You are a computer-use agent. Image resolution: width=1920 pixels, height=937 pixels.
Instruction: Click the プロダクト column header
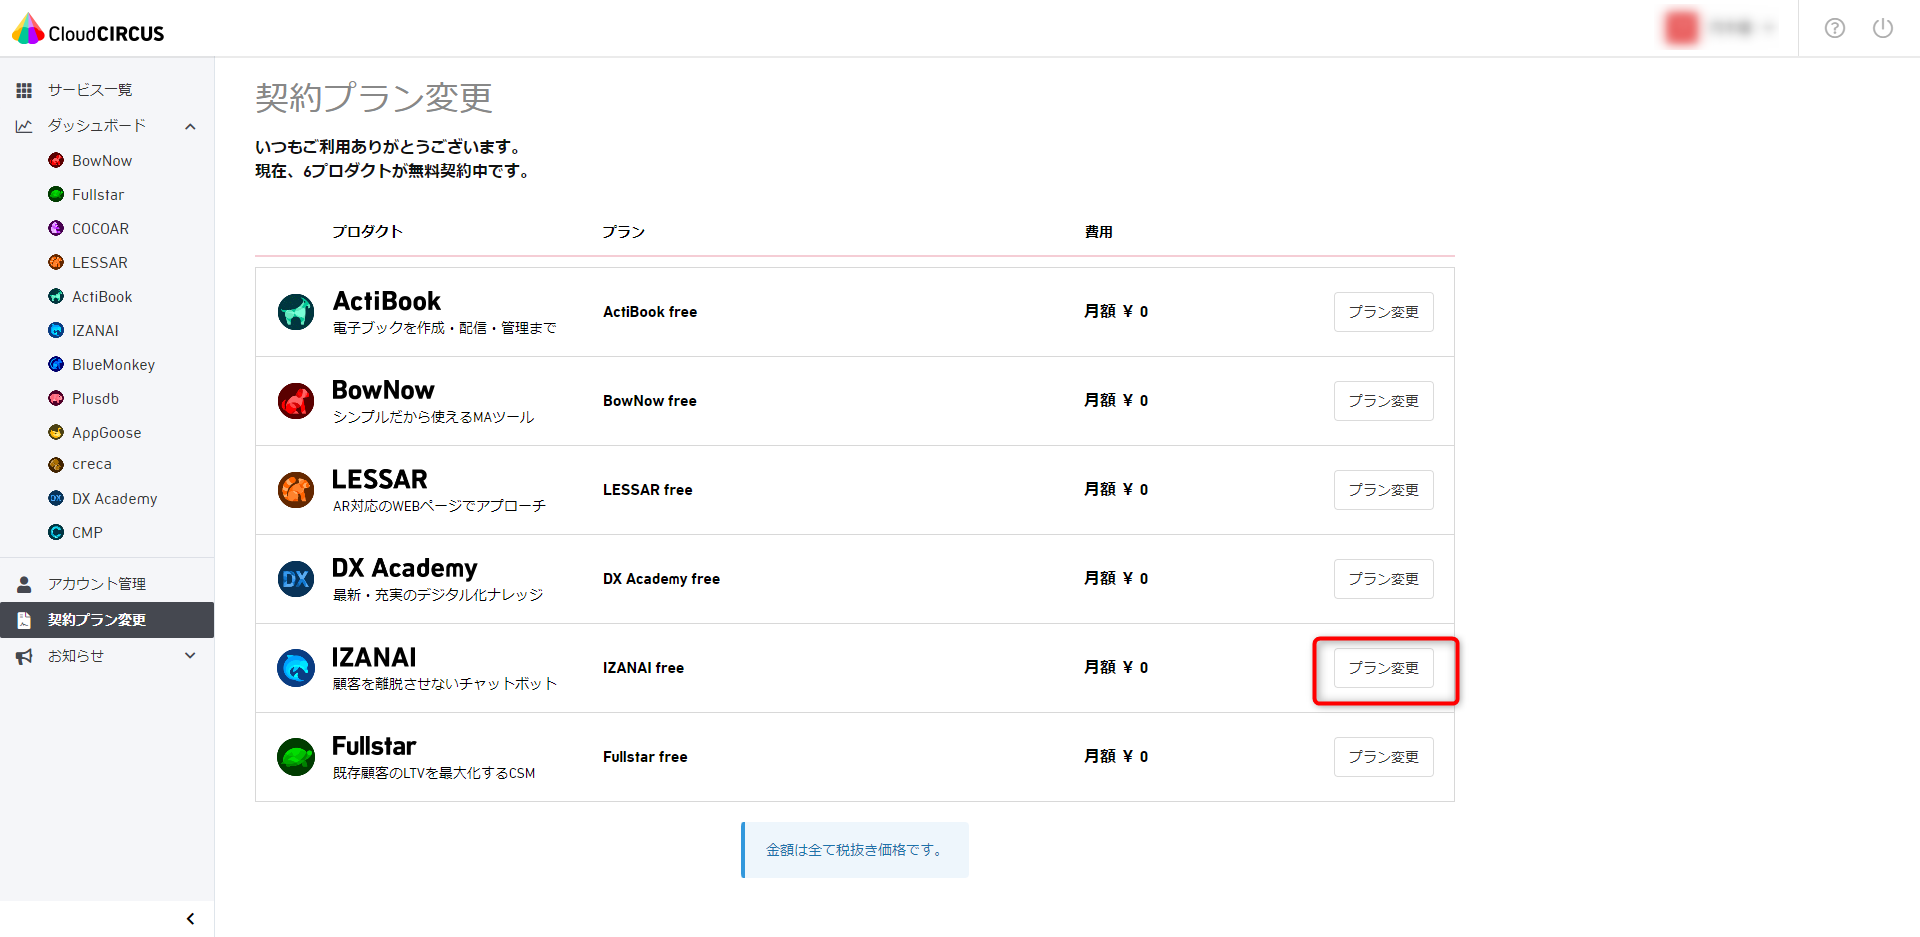[368, 231]
